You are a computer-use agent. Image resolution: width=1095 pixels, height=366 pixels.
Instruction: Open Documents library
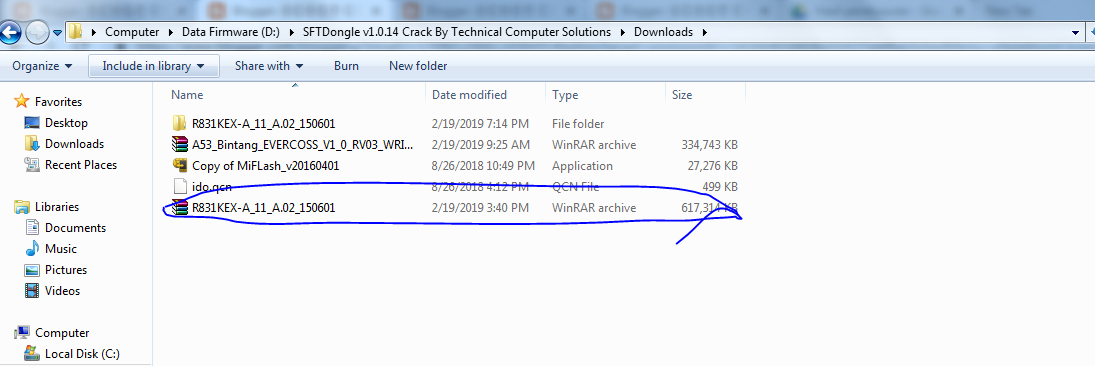[75, 228]
